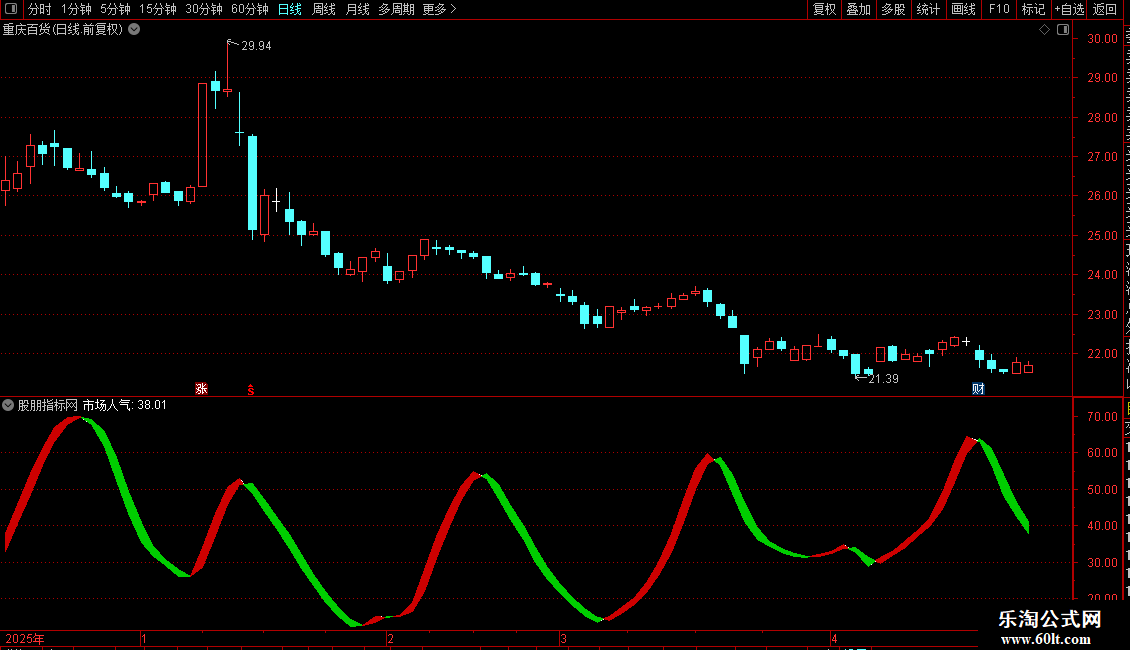Click the 涨 event marker
This screenshot has width=1130, height=650.
(201, 388)
